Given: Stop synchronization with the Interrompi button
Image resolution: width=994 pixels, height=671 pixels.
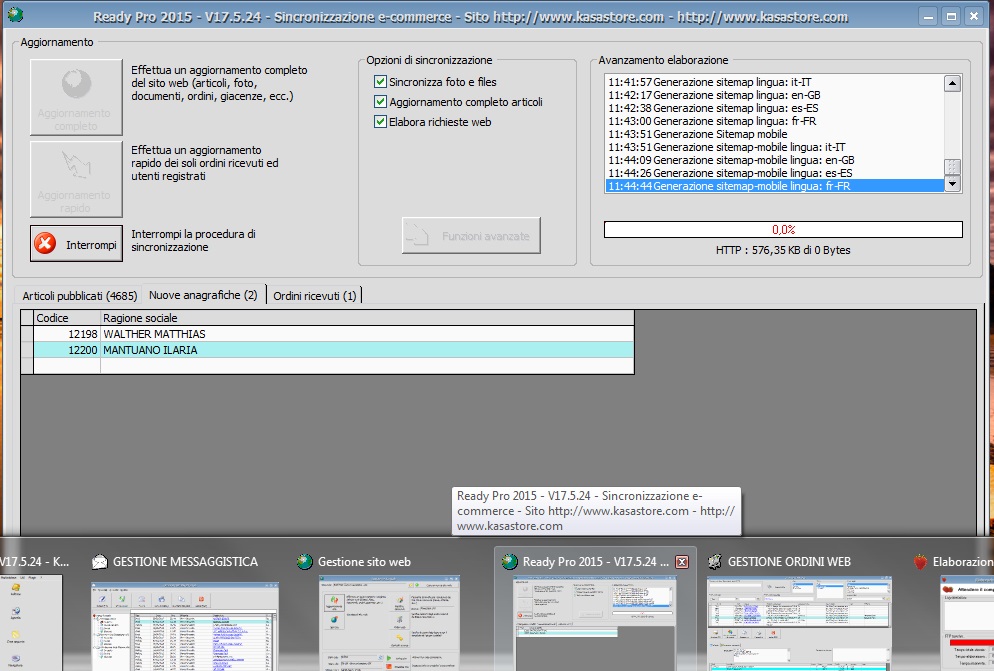Looking at the screenshot, I should click(x=76, y=244).
